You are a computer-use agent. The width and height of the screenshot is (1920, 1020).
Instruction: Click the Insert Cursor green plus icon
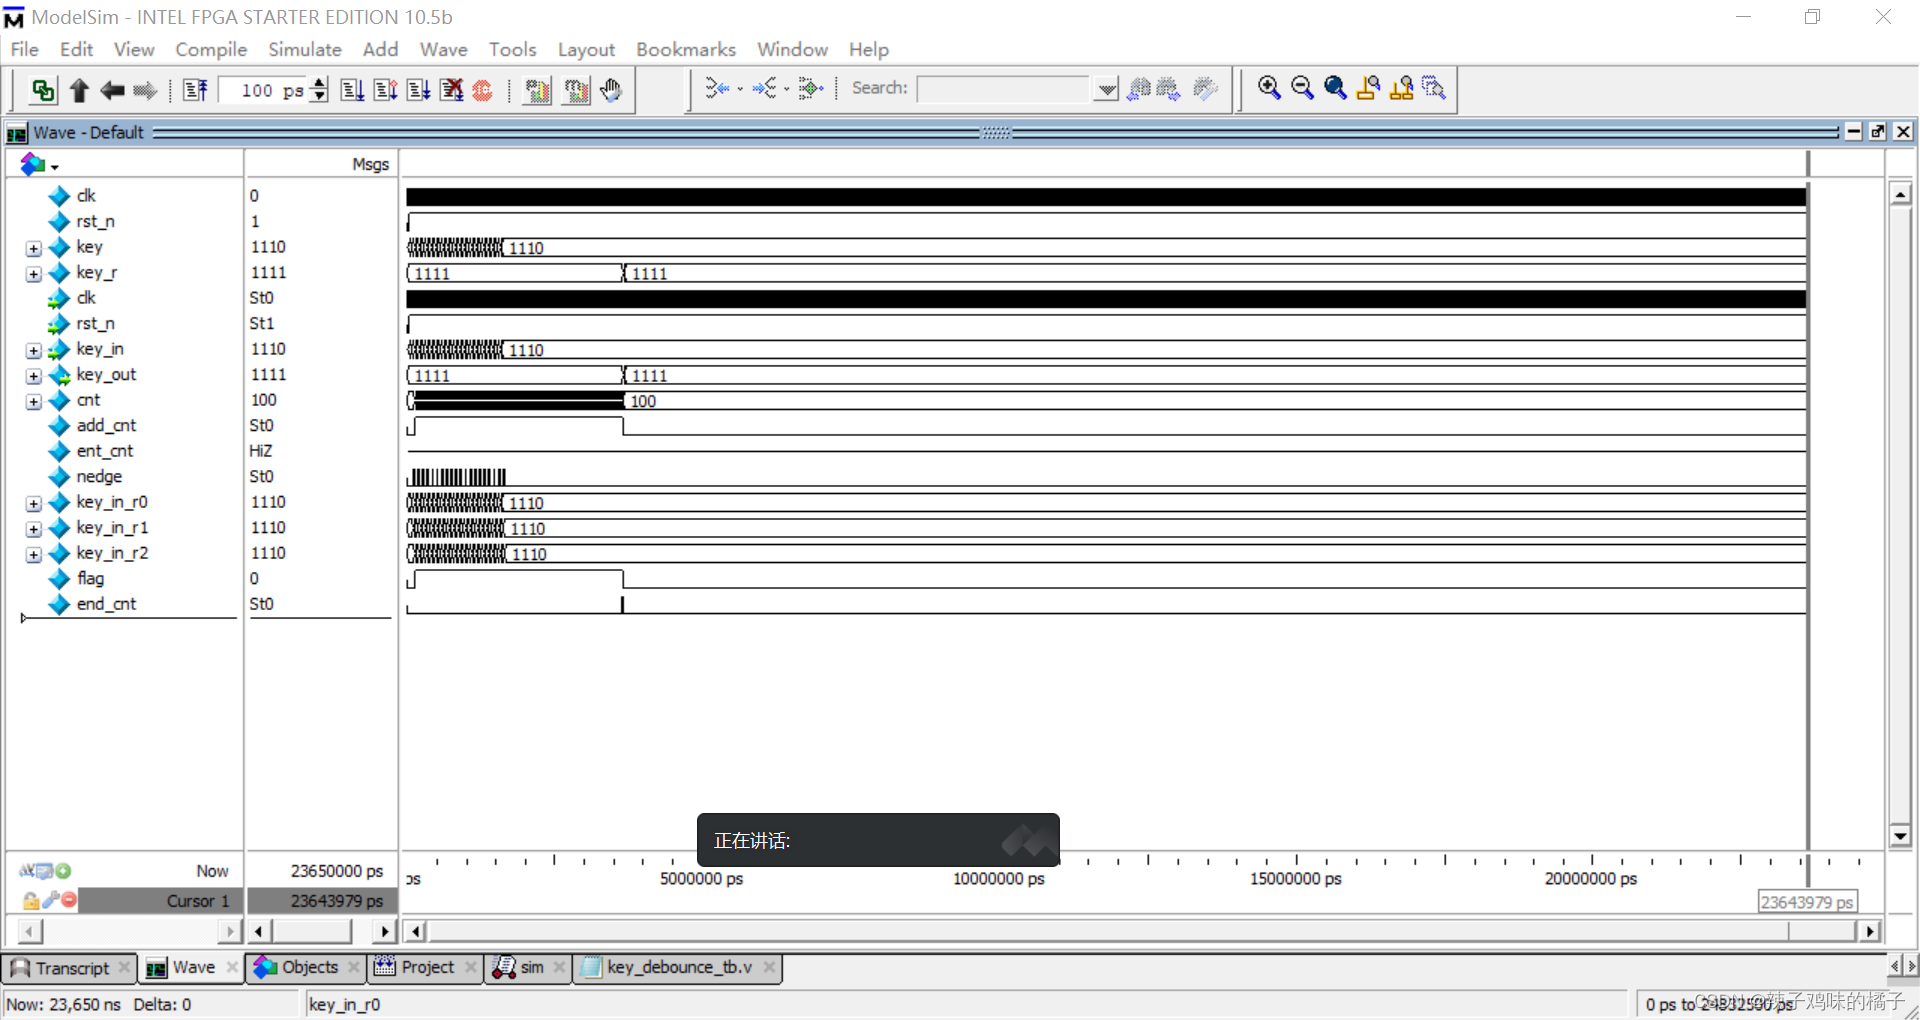tap(63, 871)
